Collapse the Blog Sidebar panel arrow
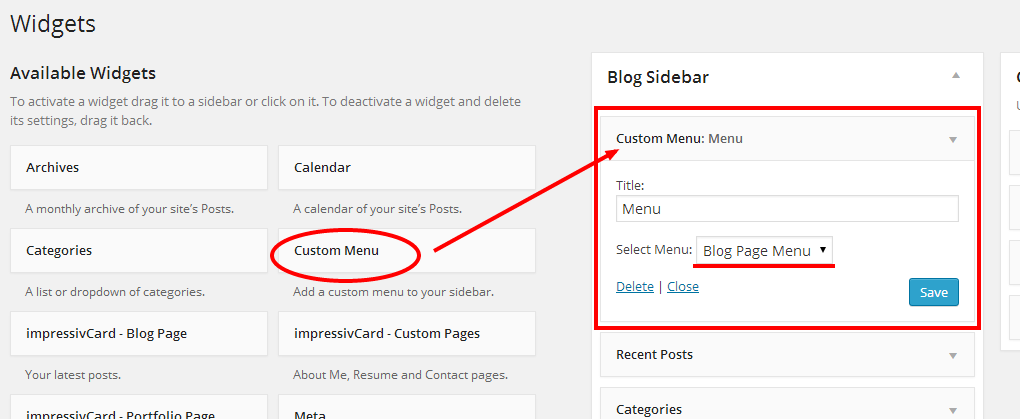This screenshot has width=1020, height=419. coord(956,76)
